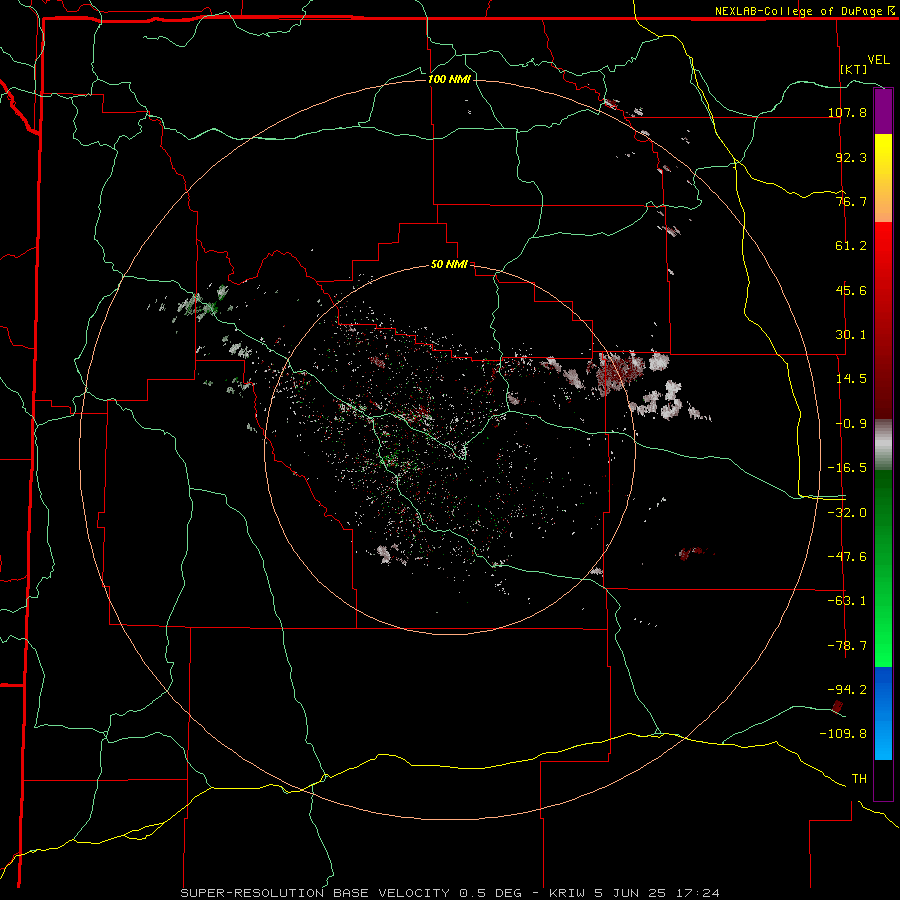
Task: Select the -63.1 scale value
Action: 847,601
